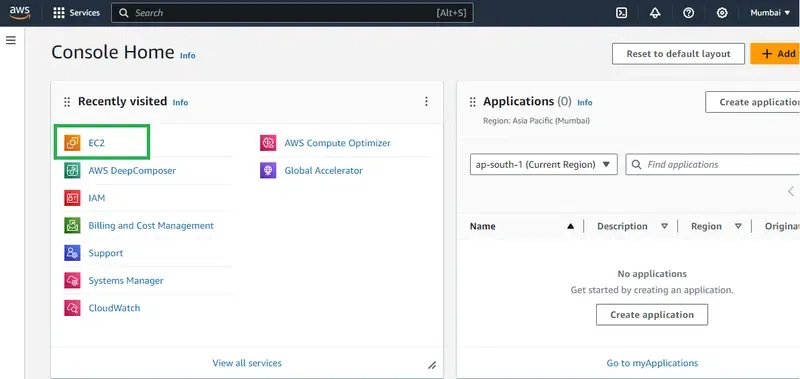The height and width of the screenshot is (379, 800).
Task: Open the settings gear icon
Action: tap(722, 13)
